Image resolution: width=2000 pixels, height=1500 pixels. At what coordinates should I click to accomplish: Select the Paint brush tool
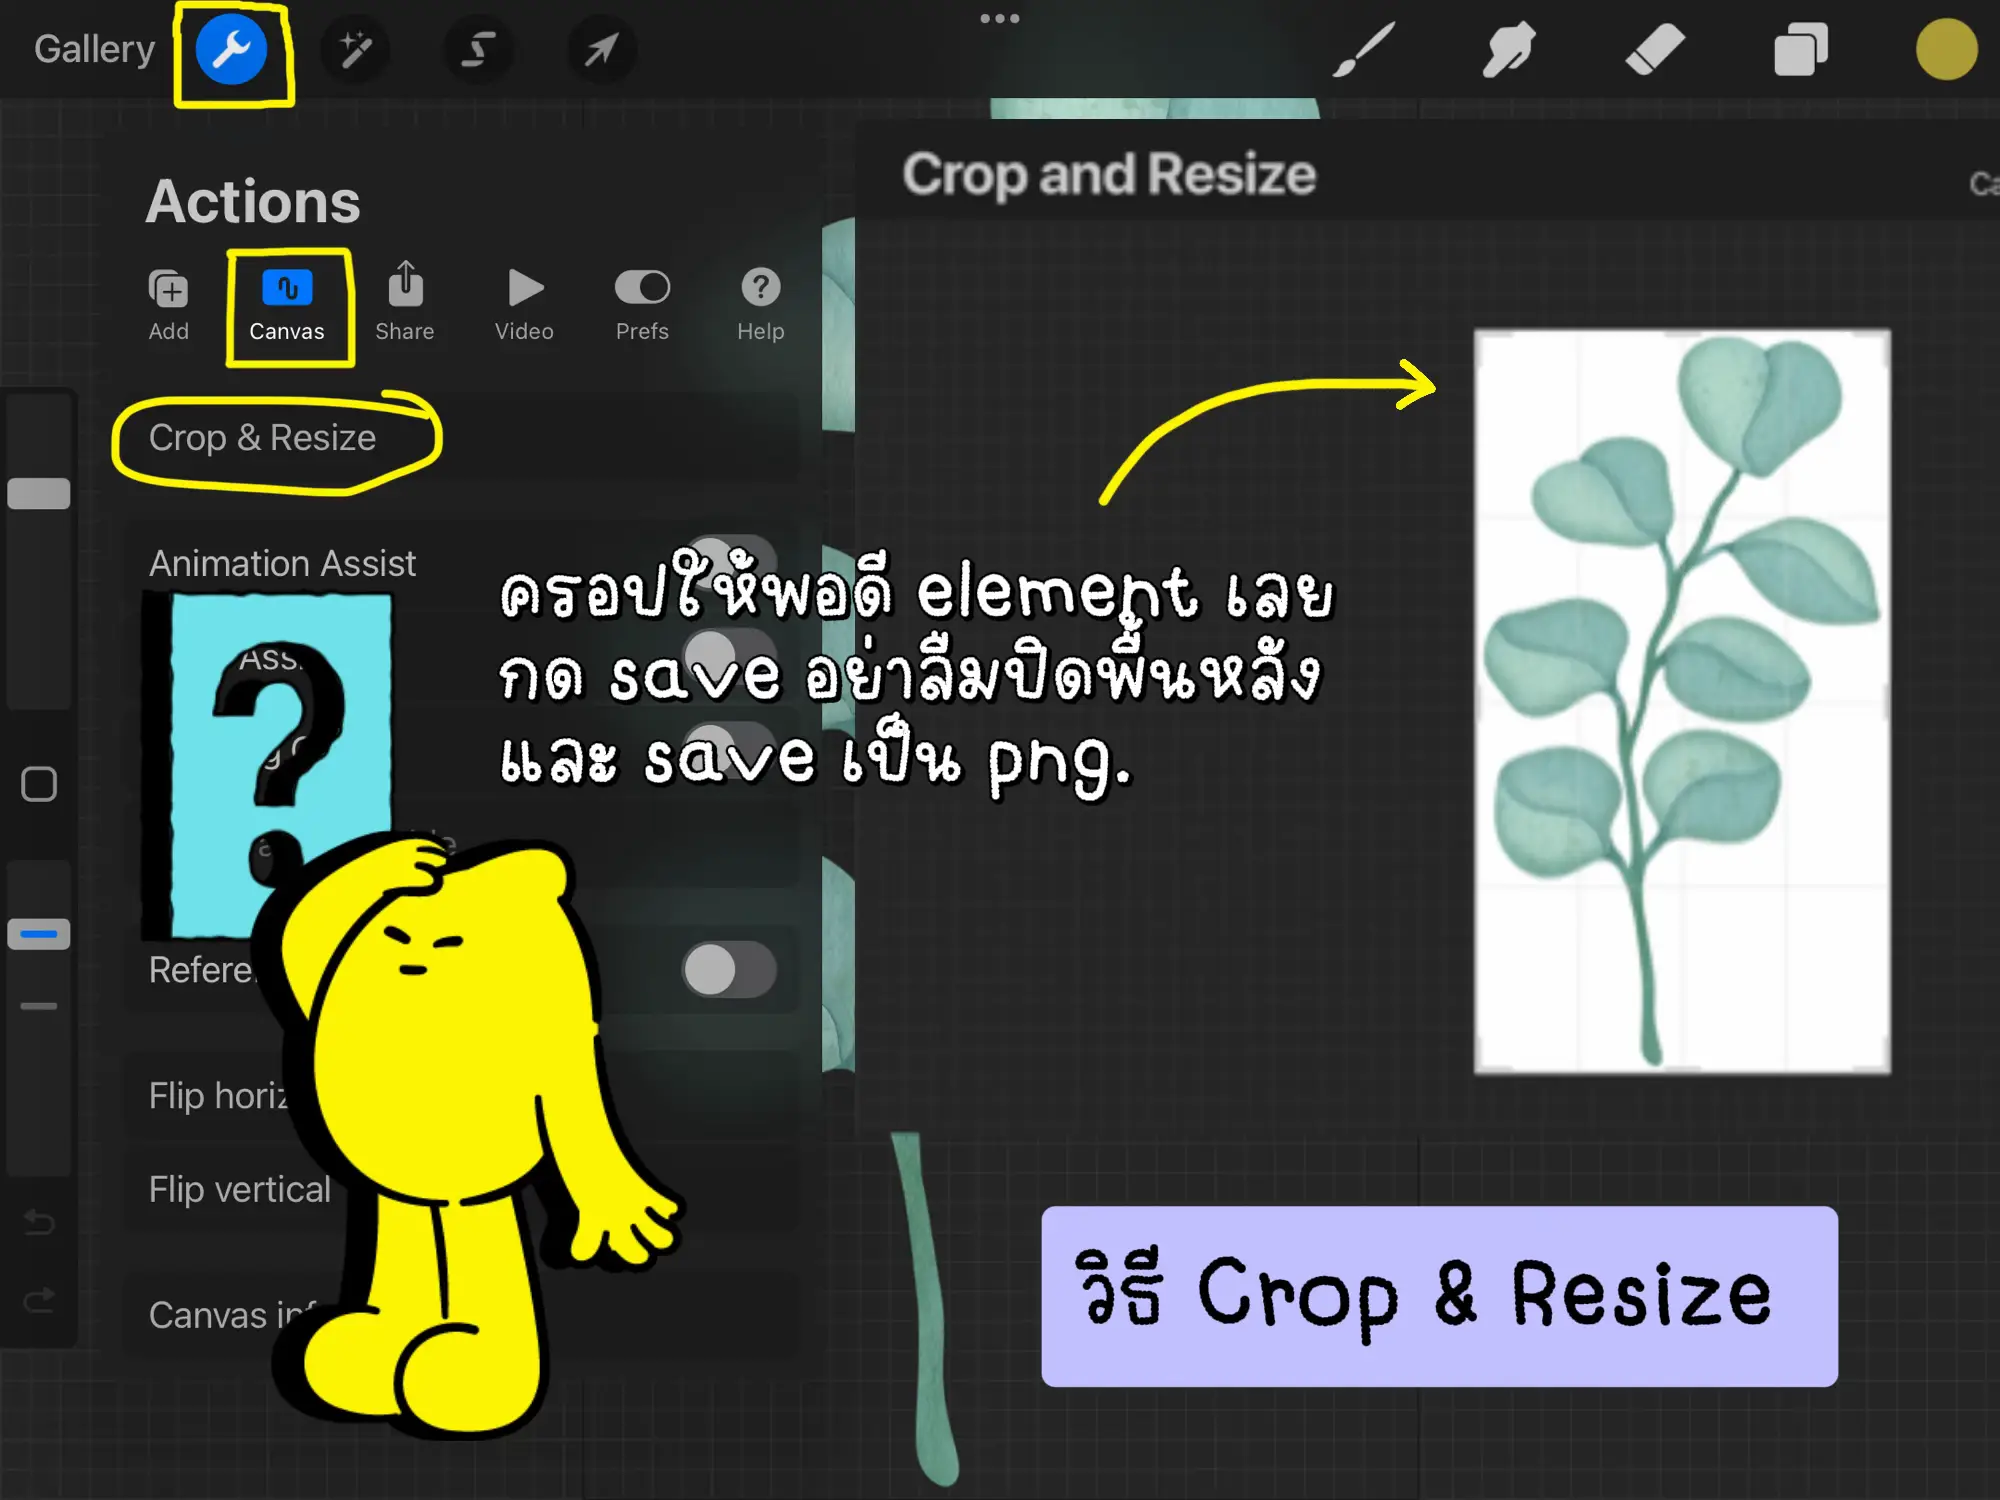[x=1364, y=50]
